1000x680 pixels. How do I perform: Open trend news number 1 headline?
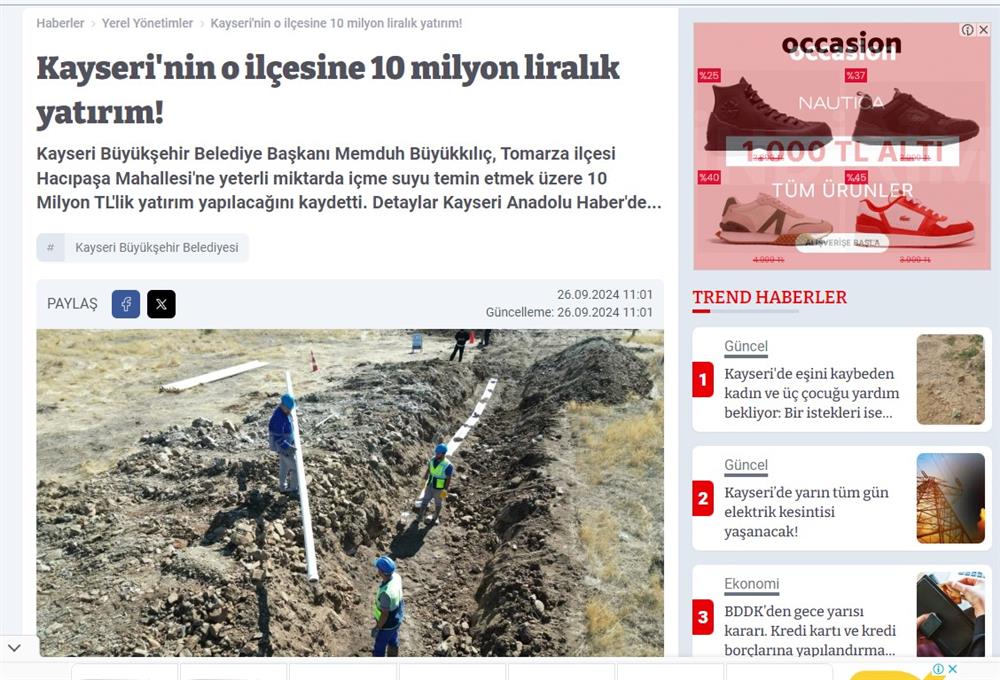coord(811,393)
